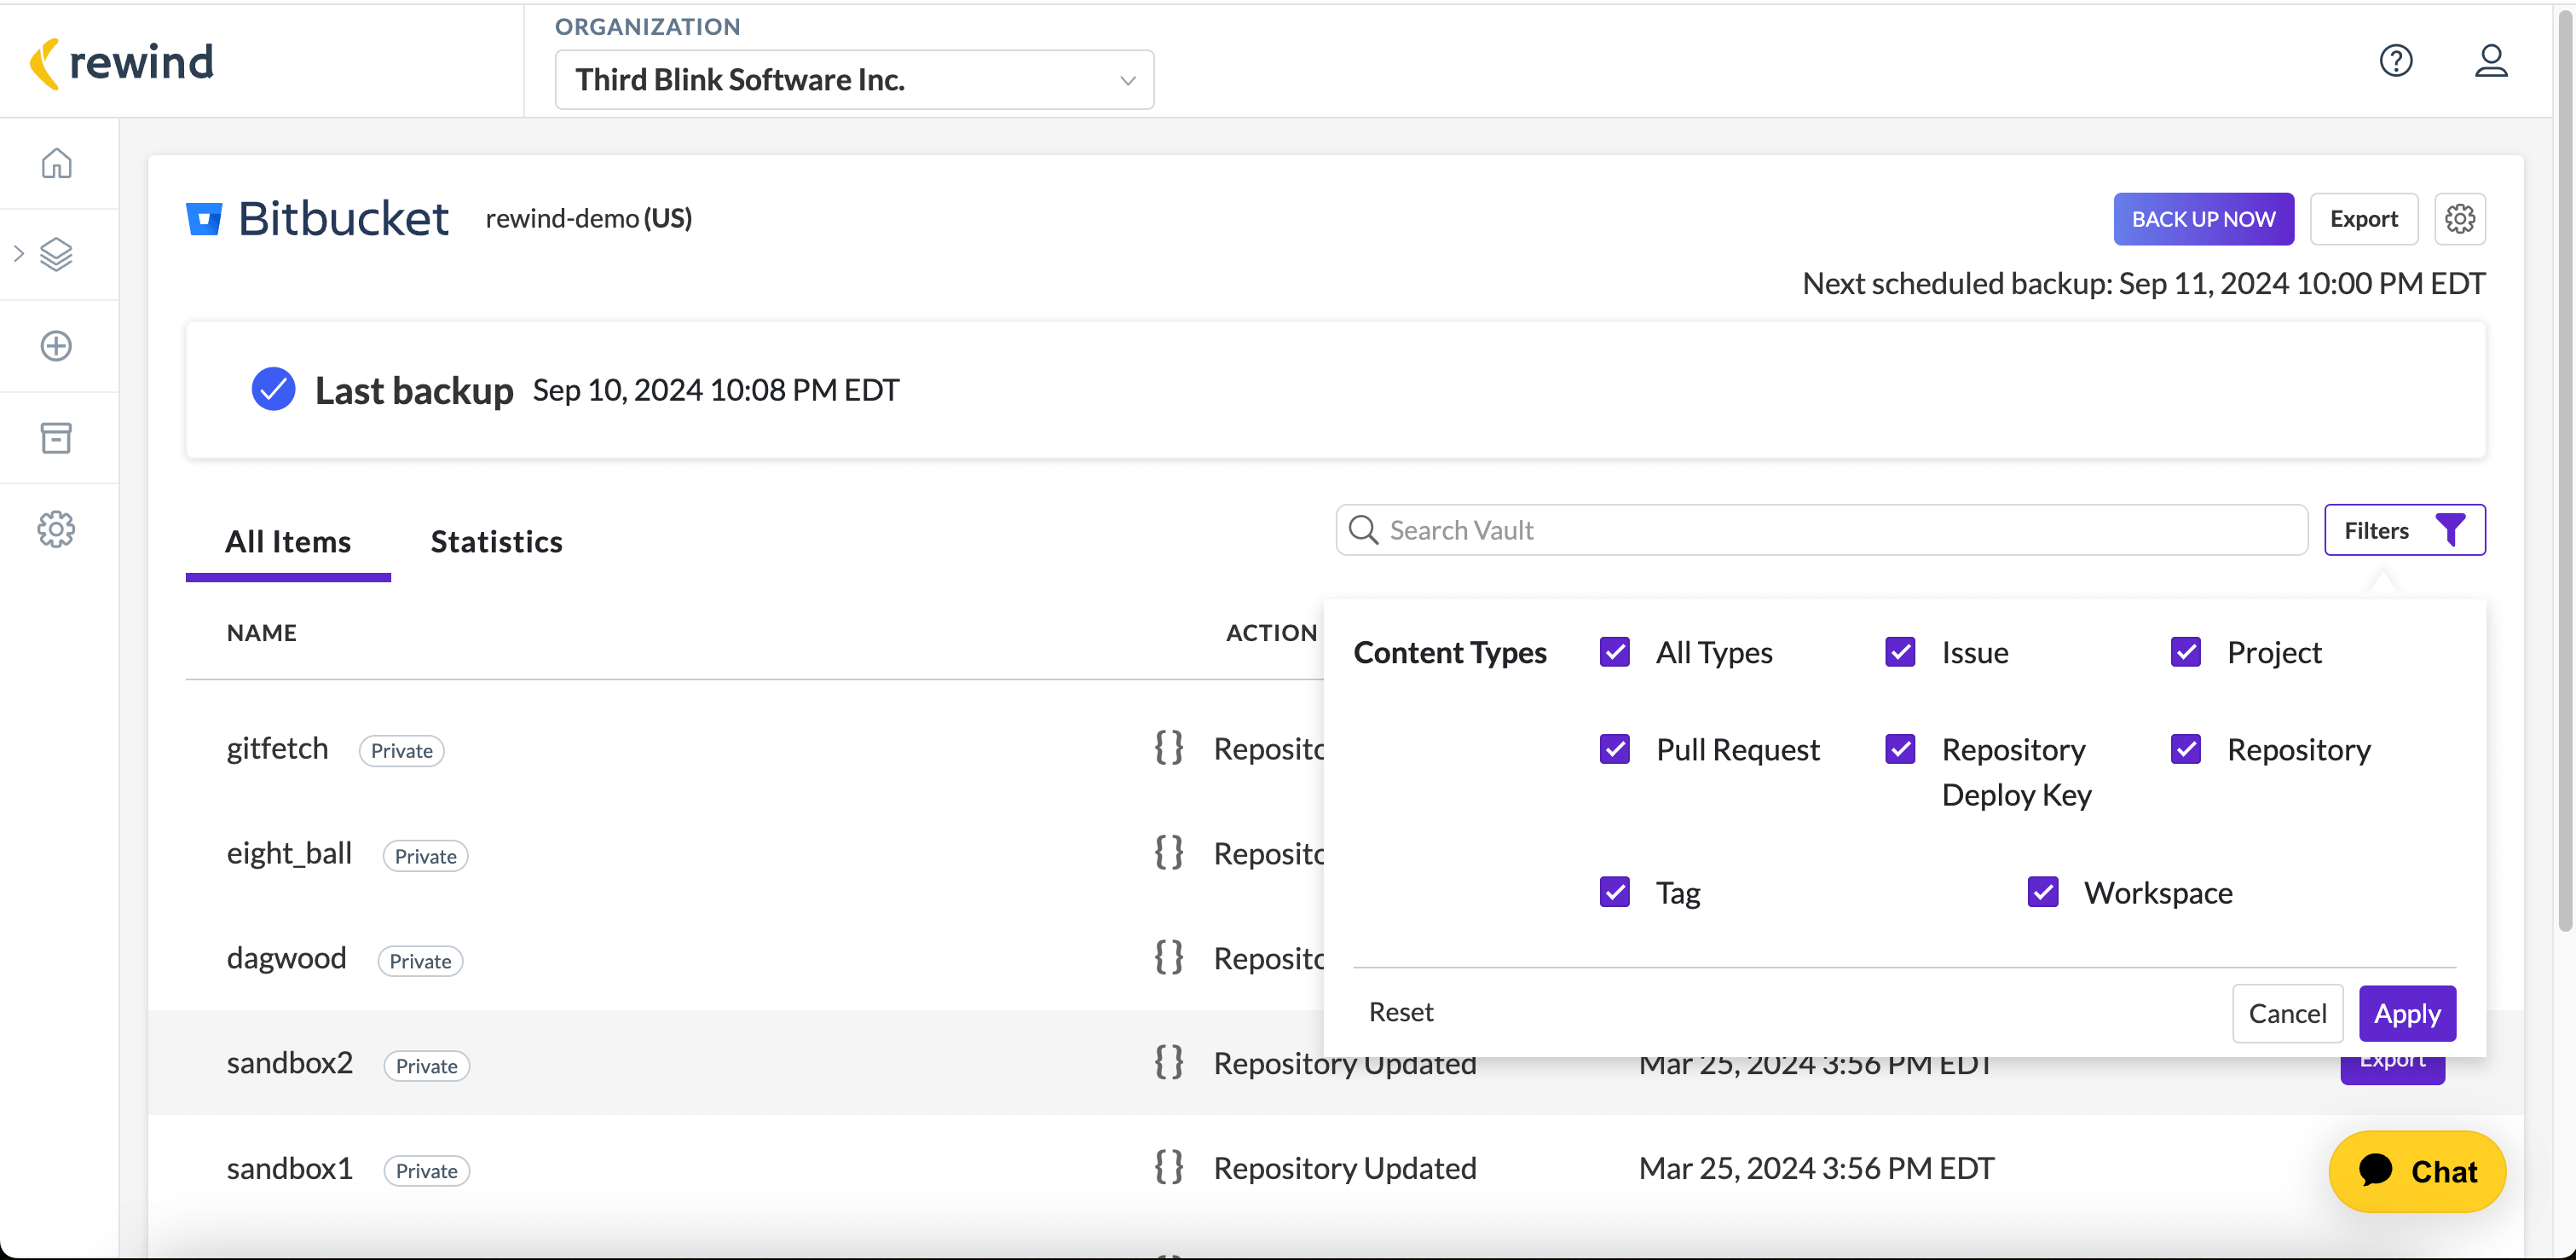Uncheck the Project checkbox
The height and width of the screenshot is (1260, 2576).
click(x=2186, y=652)
